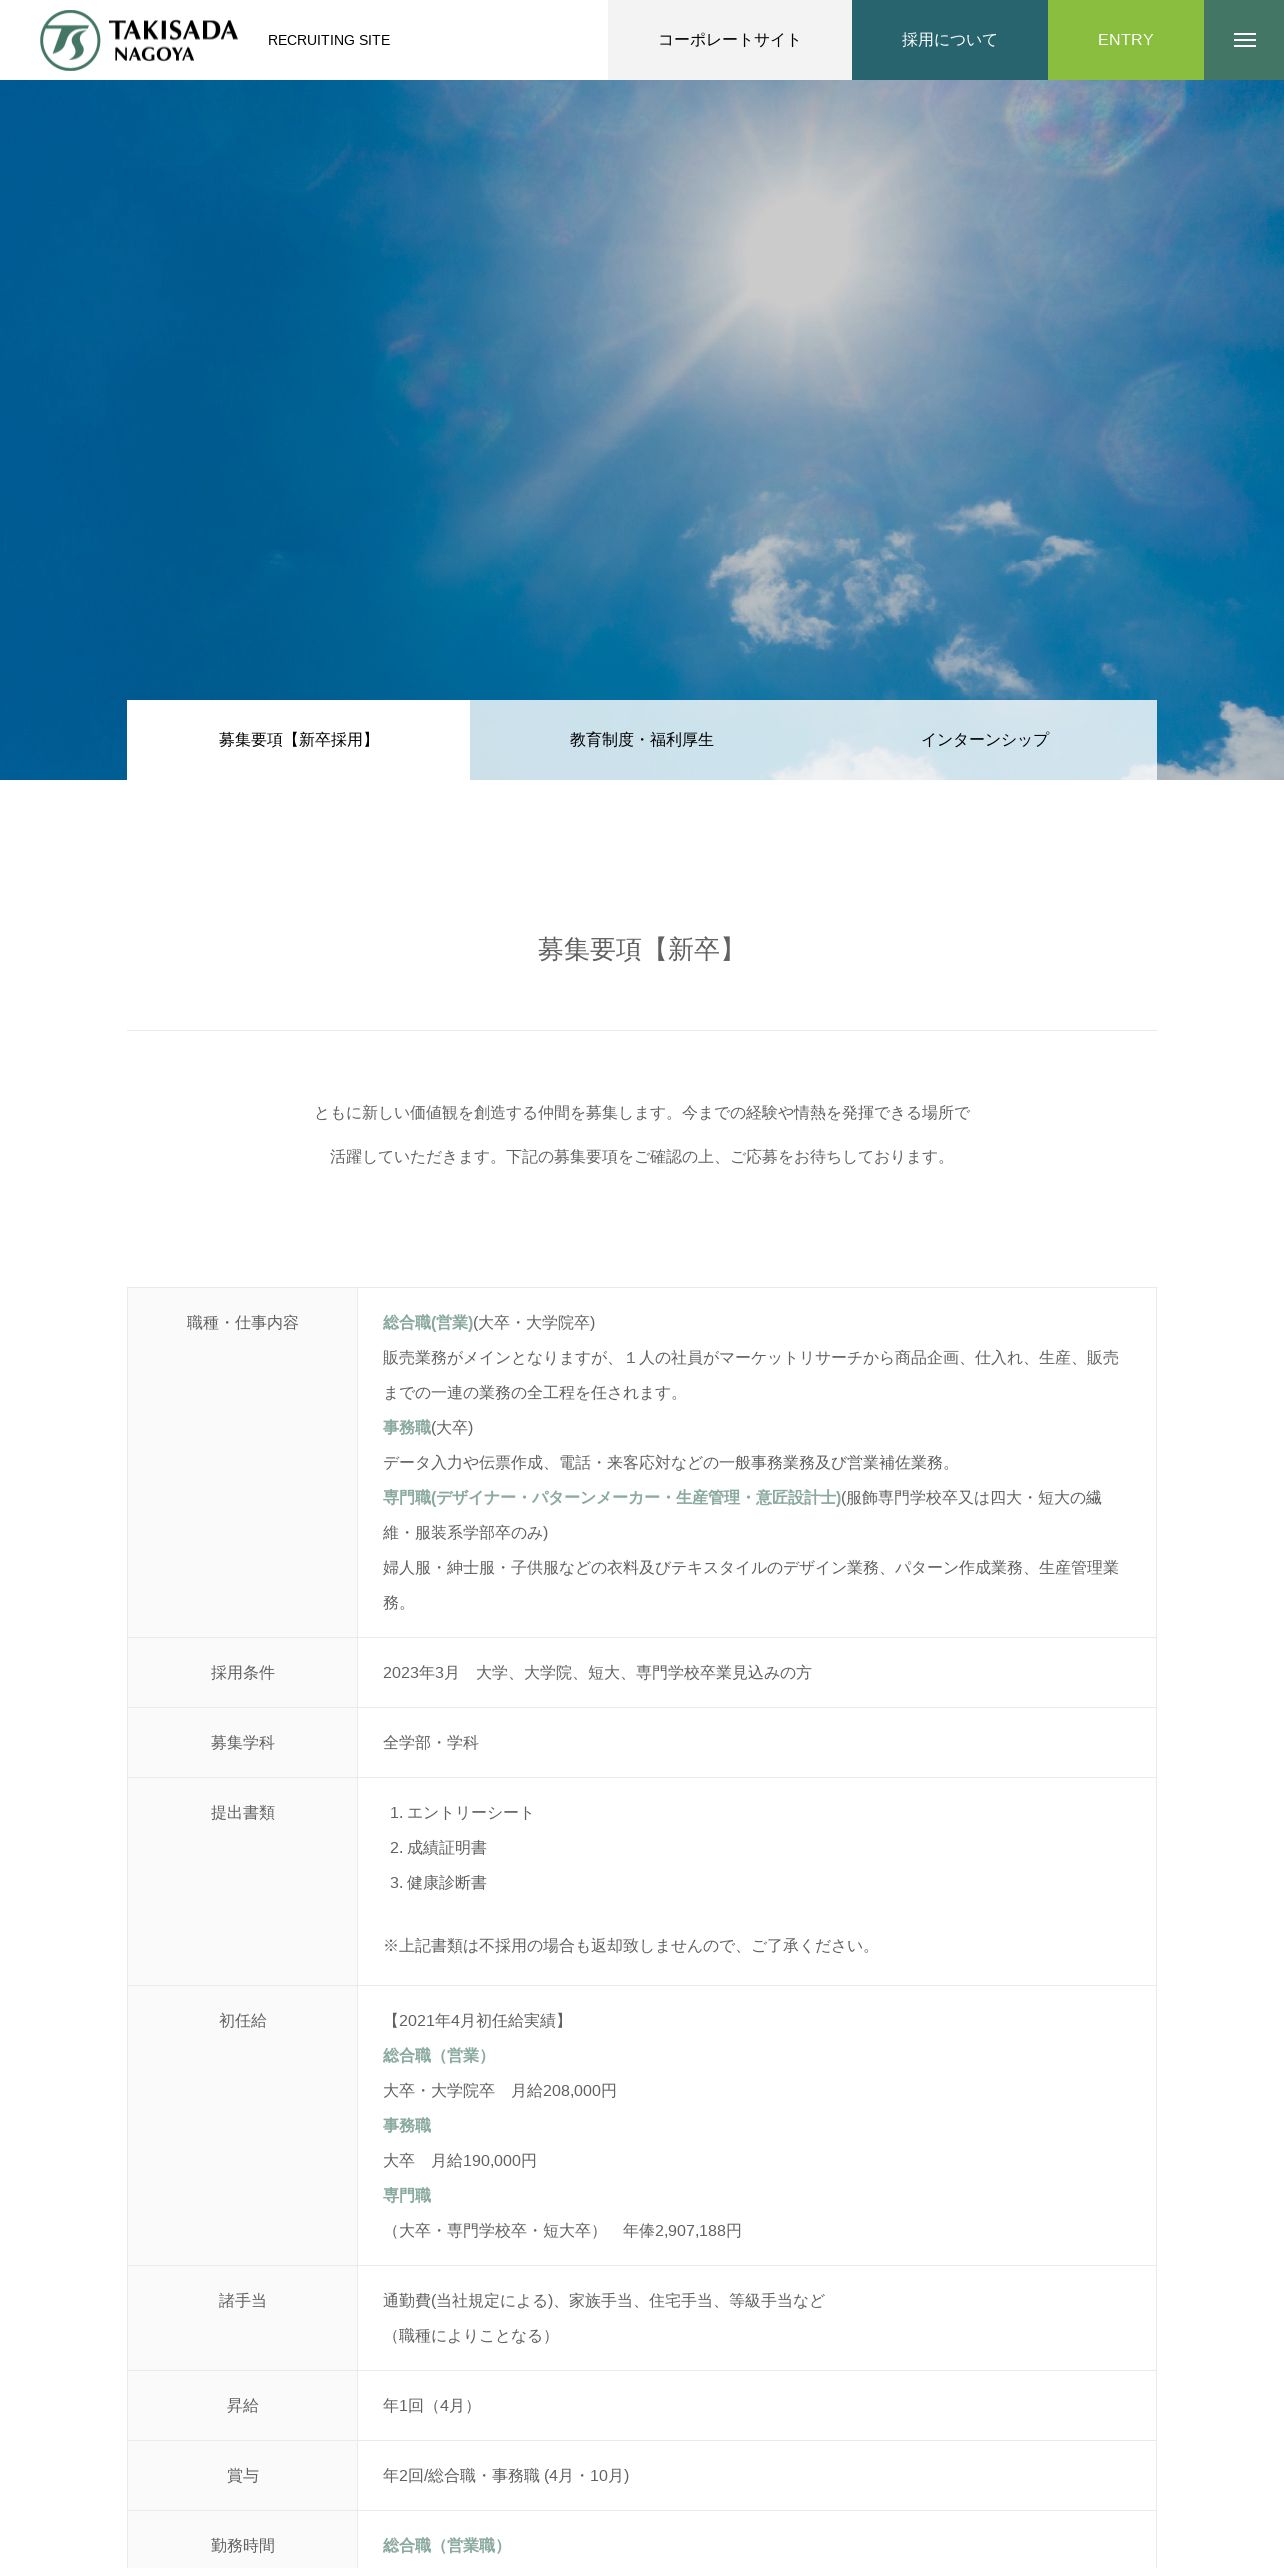Click the 専門職(デザイナー・パターンメーカー heading

click(612, 1498)
